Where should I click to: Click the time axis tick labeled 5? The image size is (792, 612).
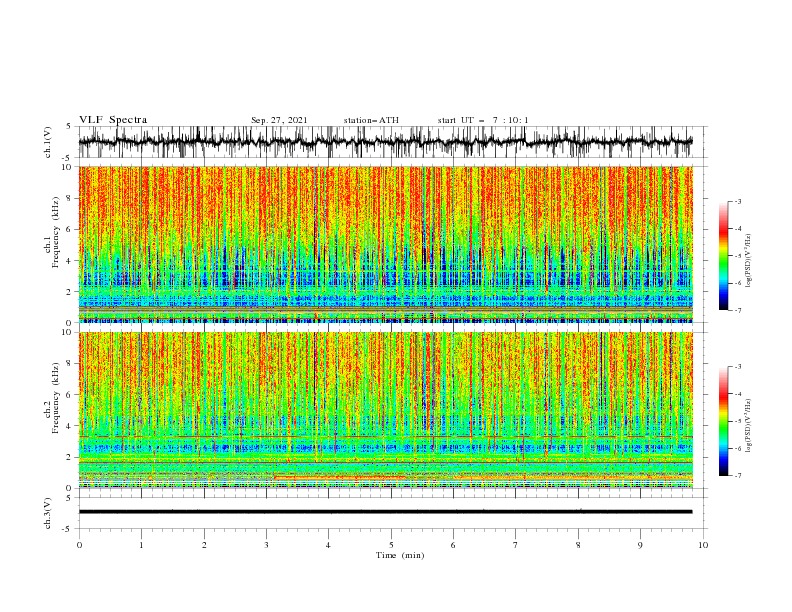click(x=391, y=545)
